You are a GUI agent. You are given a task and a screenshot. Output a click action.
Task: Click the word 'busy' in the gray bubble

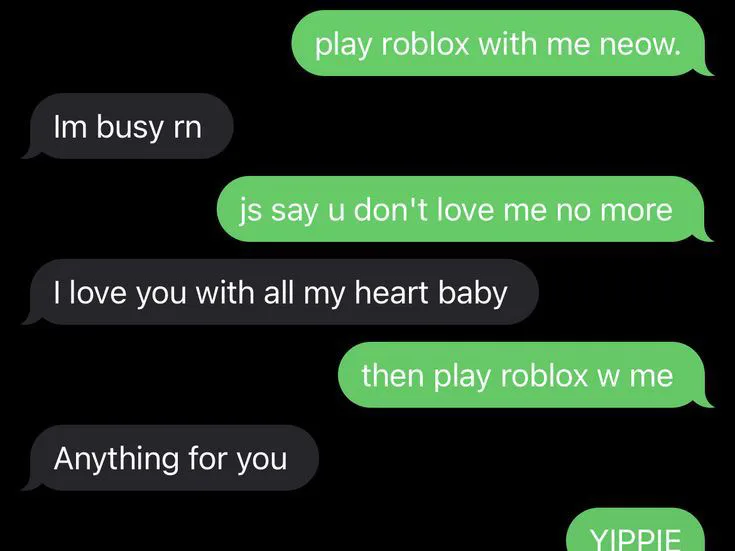[129, 128]
